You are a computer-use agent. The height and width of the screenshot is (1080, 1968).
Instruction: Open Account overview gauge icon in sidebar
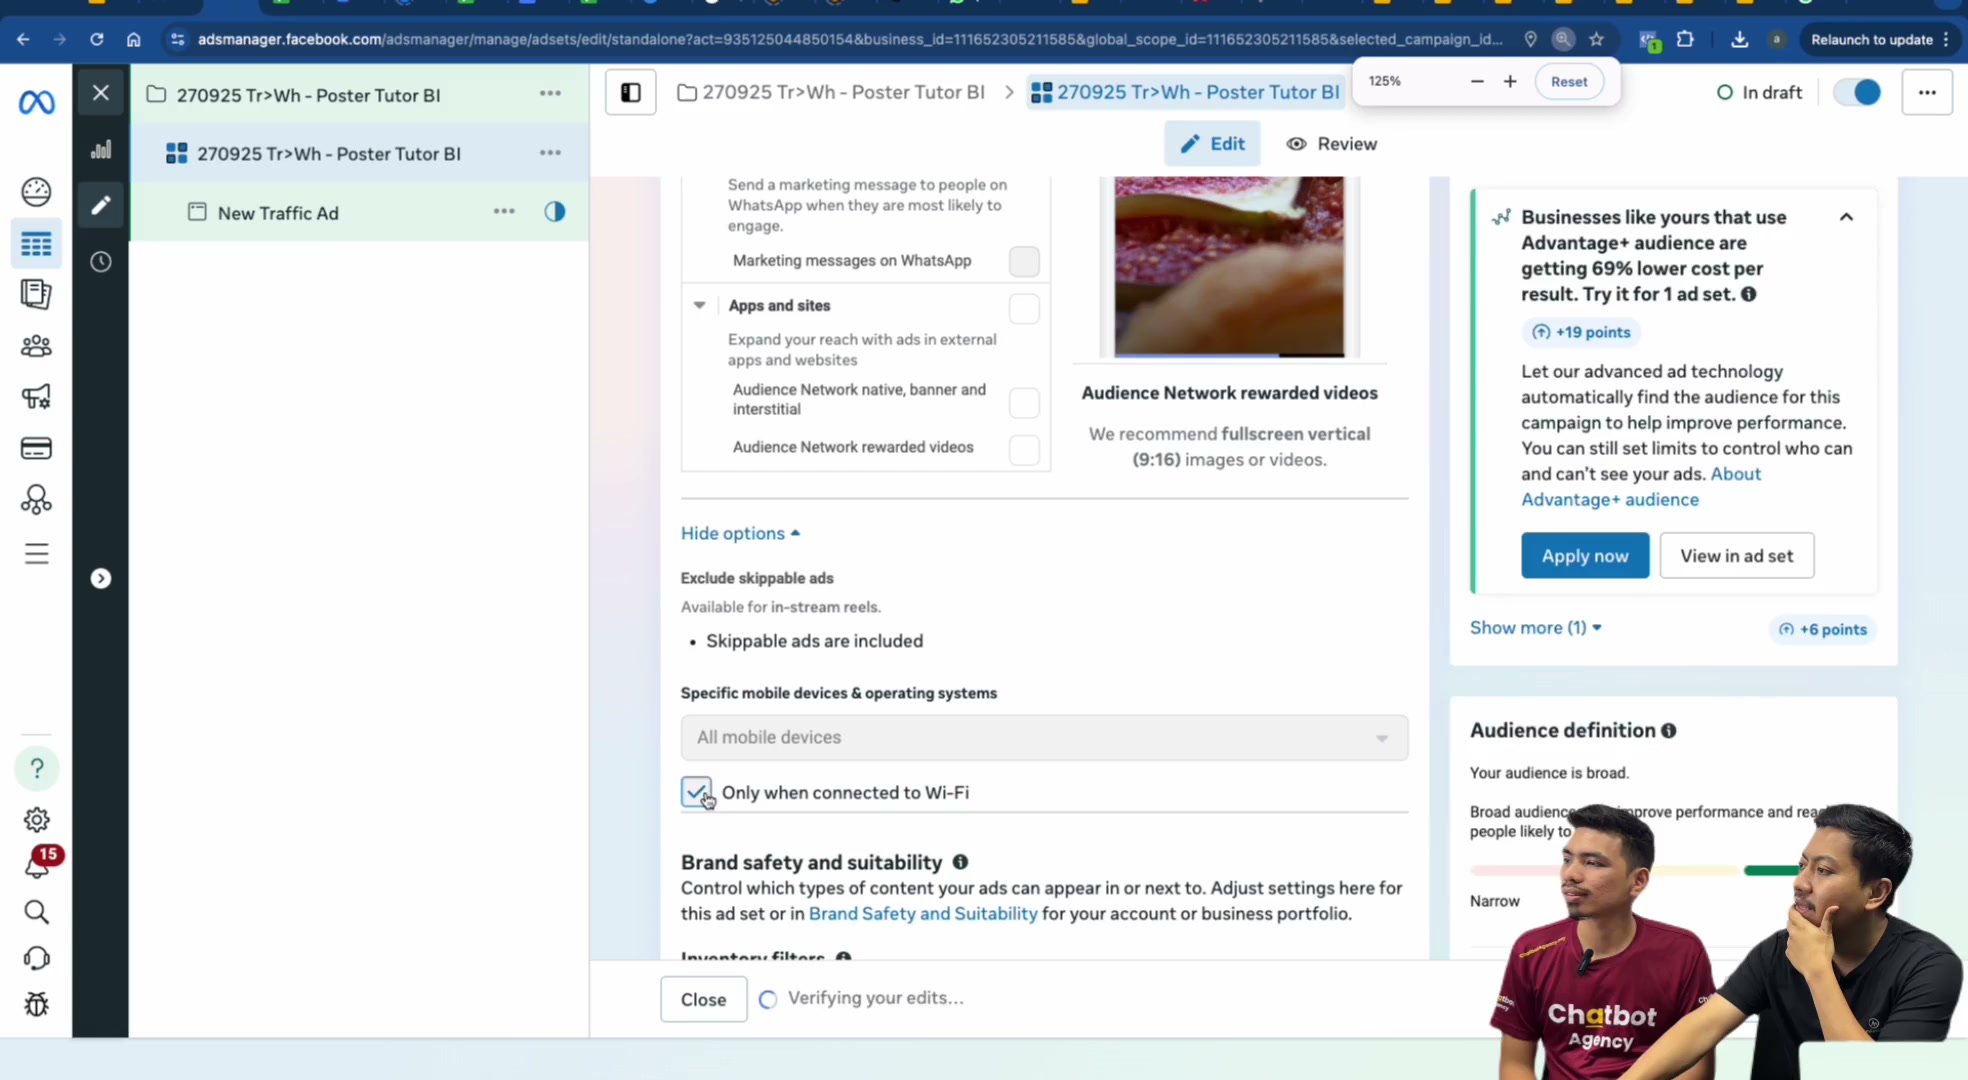(x=36, y=191)
